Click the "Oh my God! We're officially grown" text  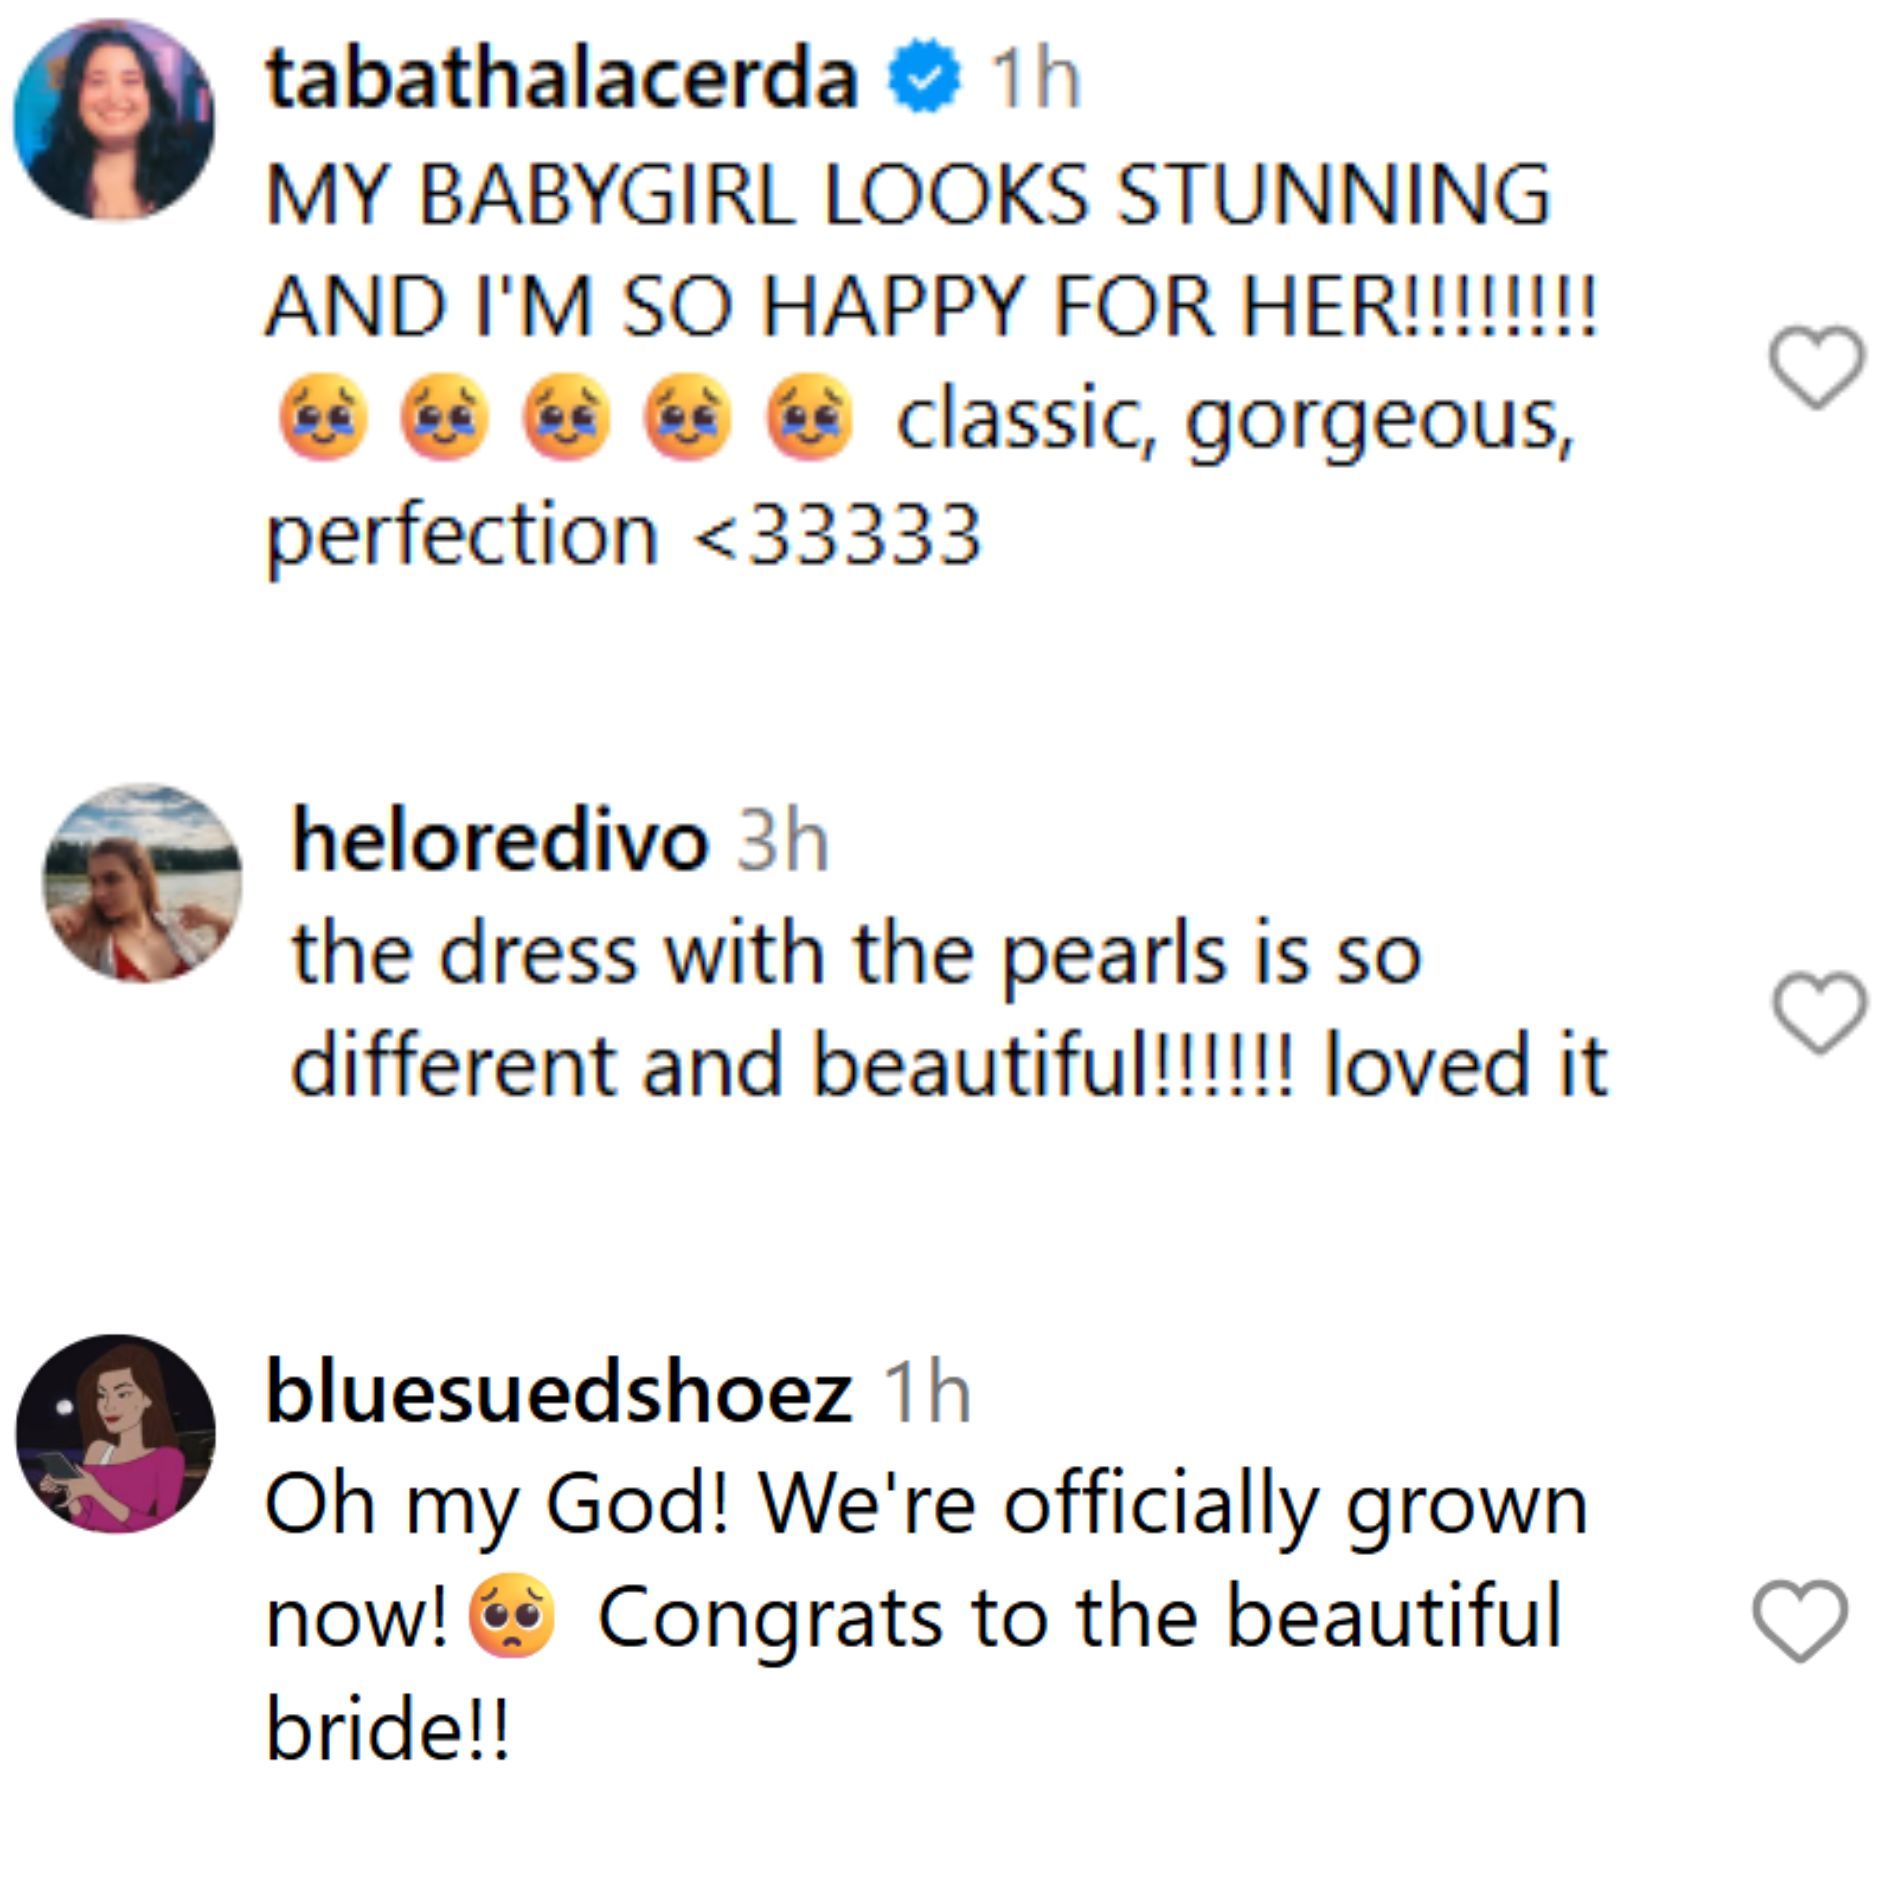click(926, 1504)
